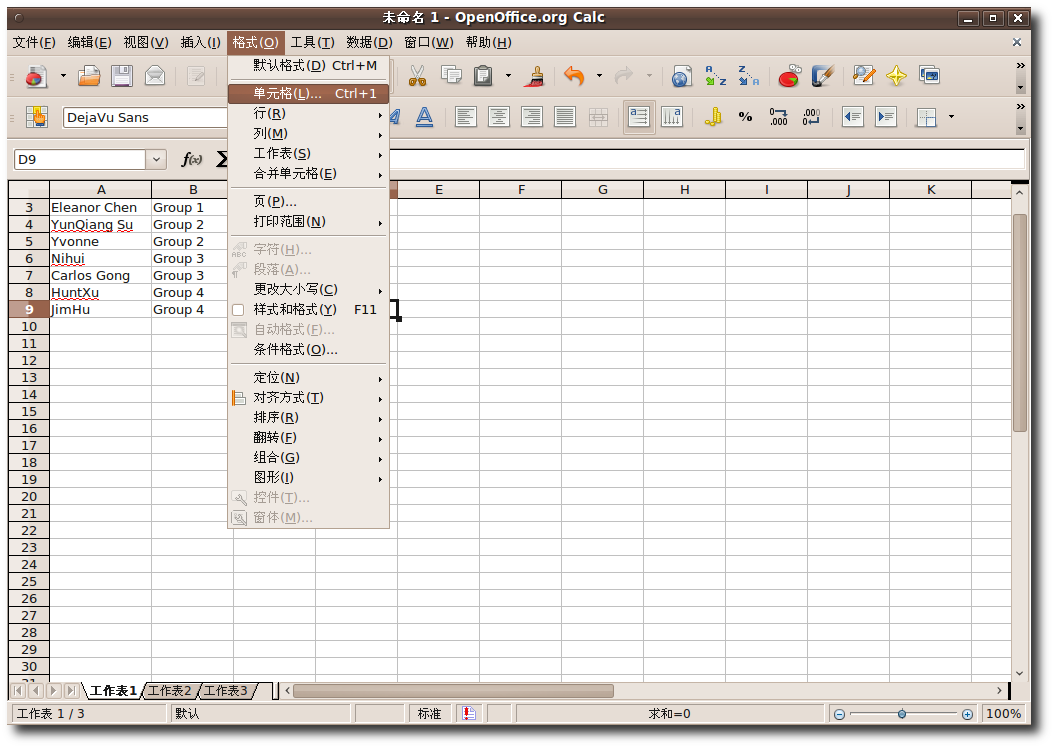This screenshot has height=748, width=1054.
Task: Click zoom out minus button
Action: pos(839,714)
